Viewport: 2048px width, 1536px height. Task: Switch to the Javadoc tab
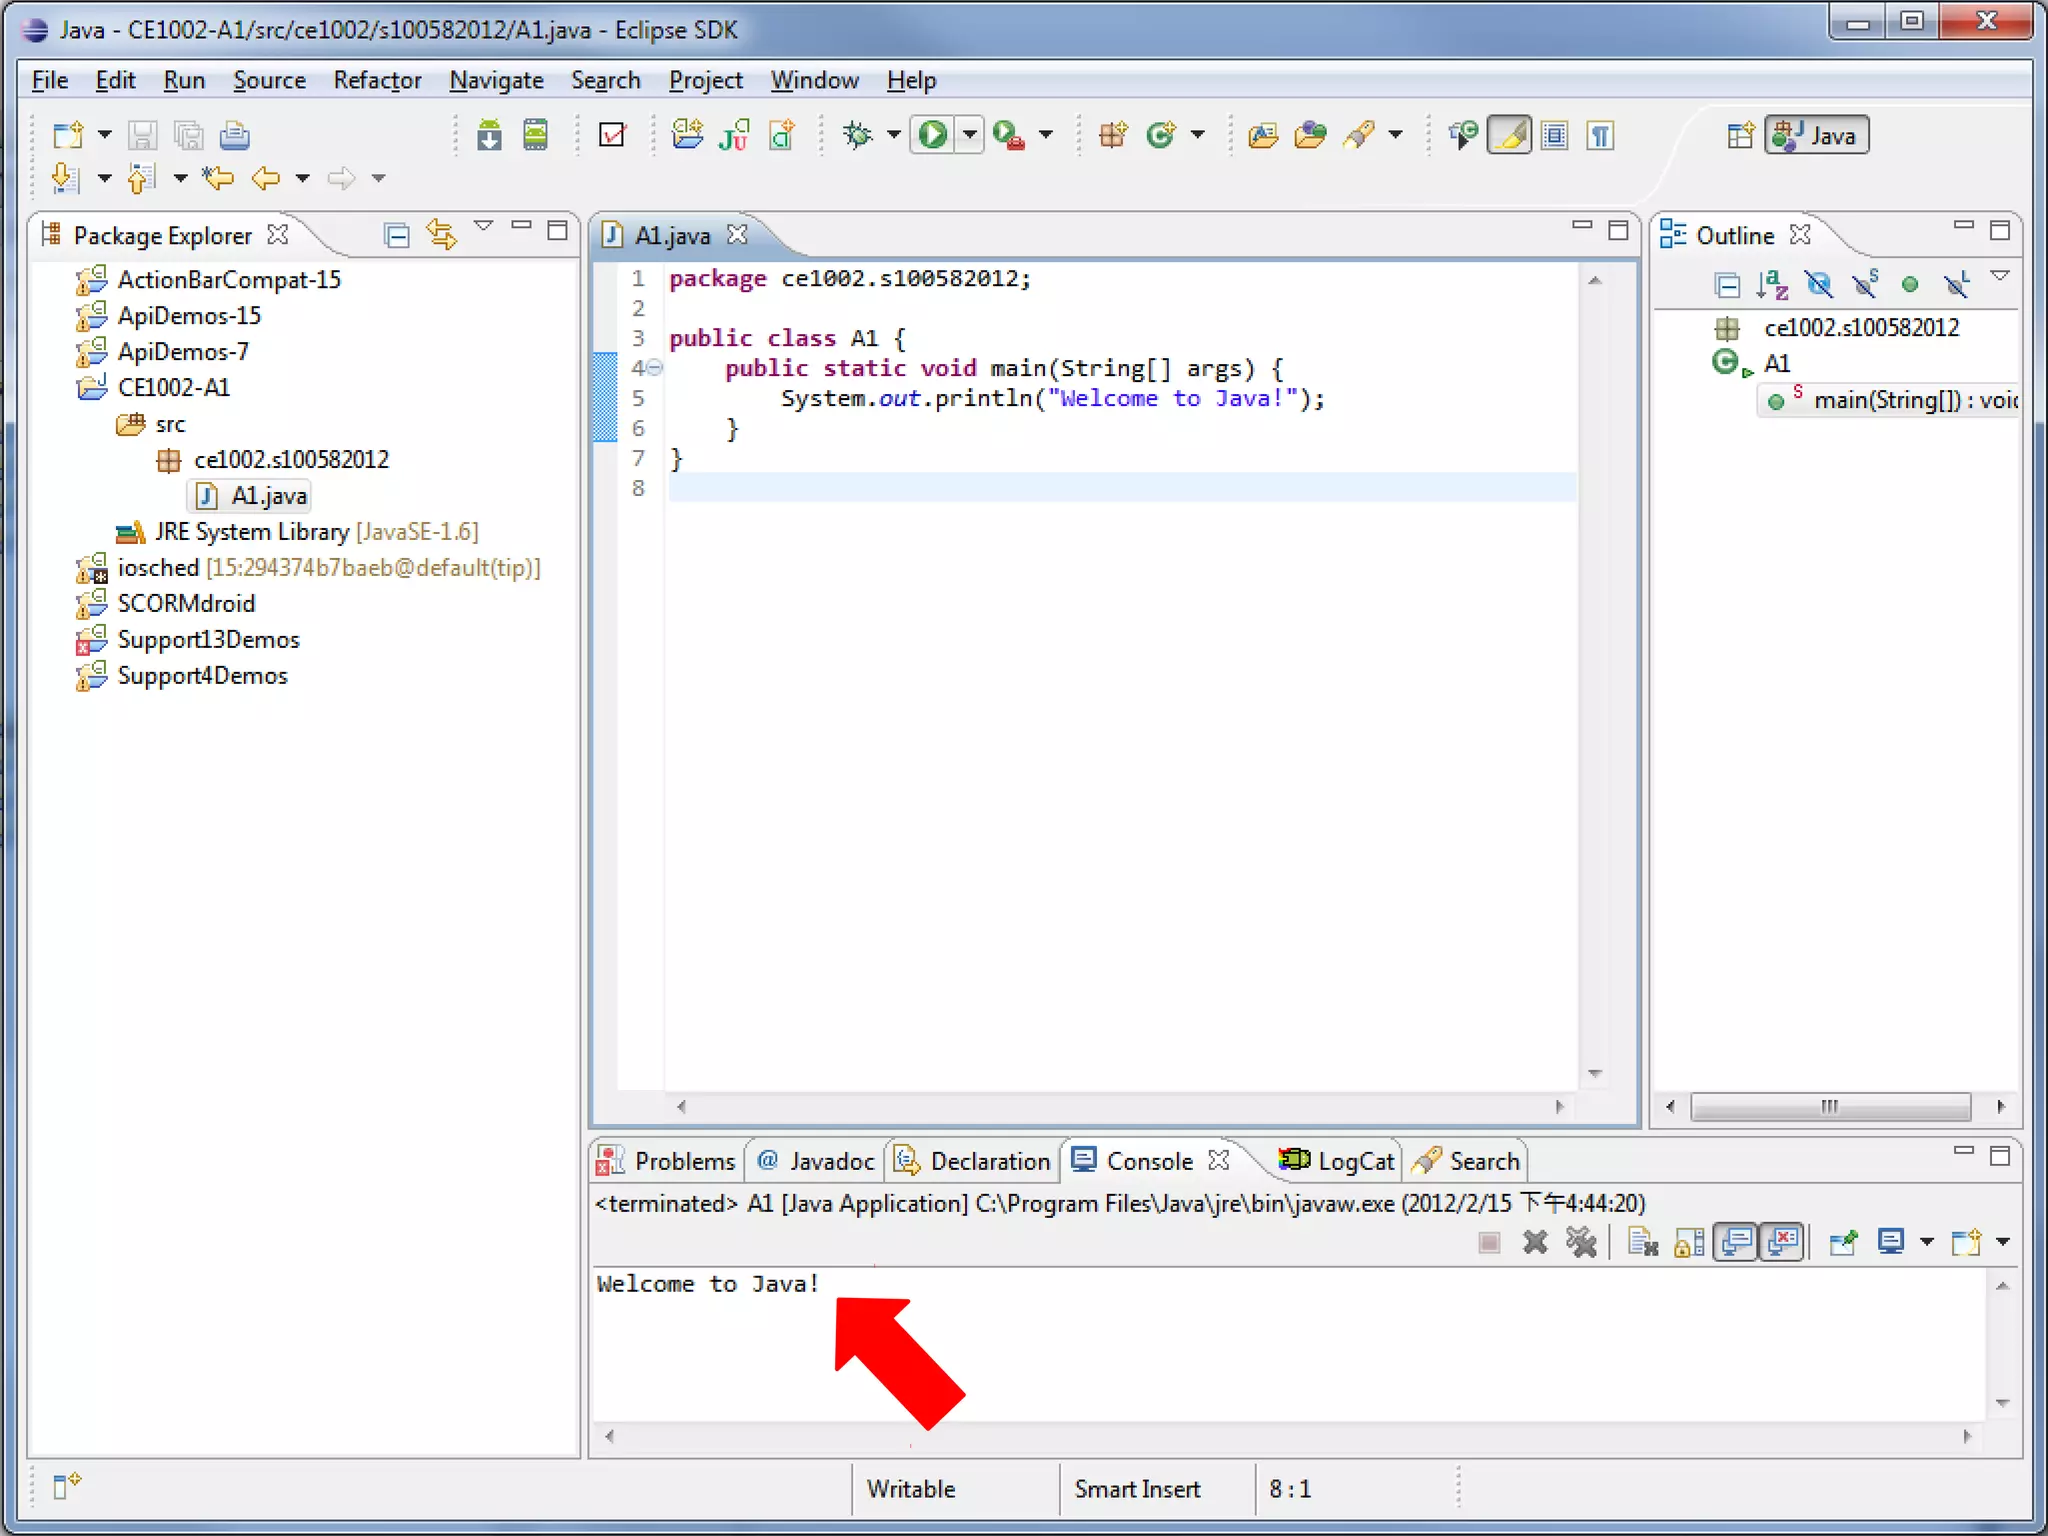tap(816, 1161)
